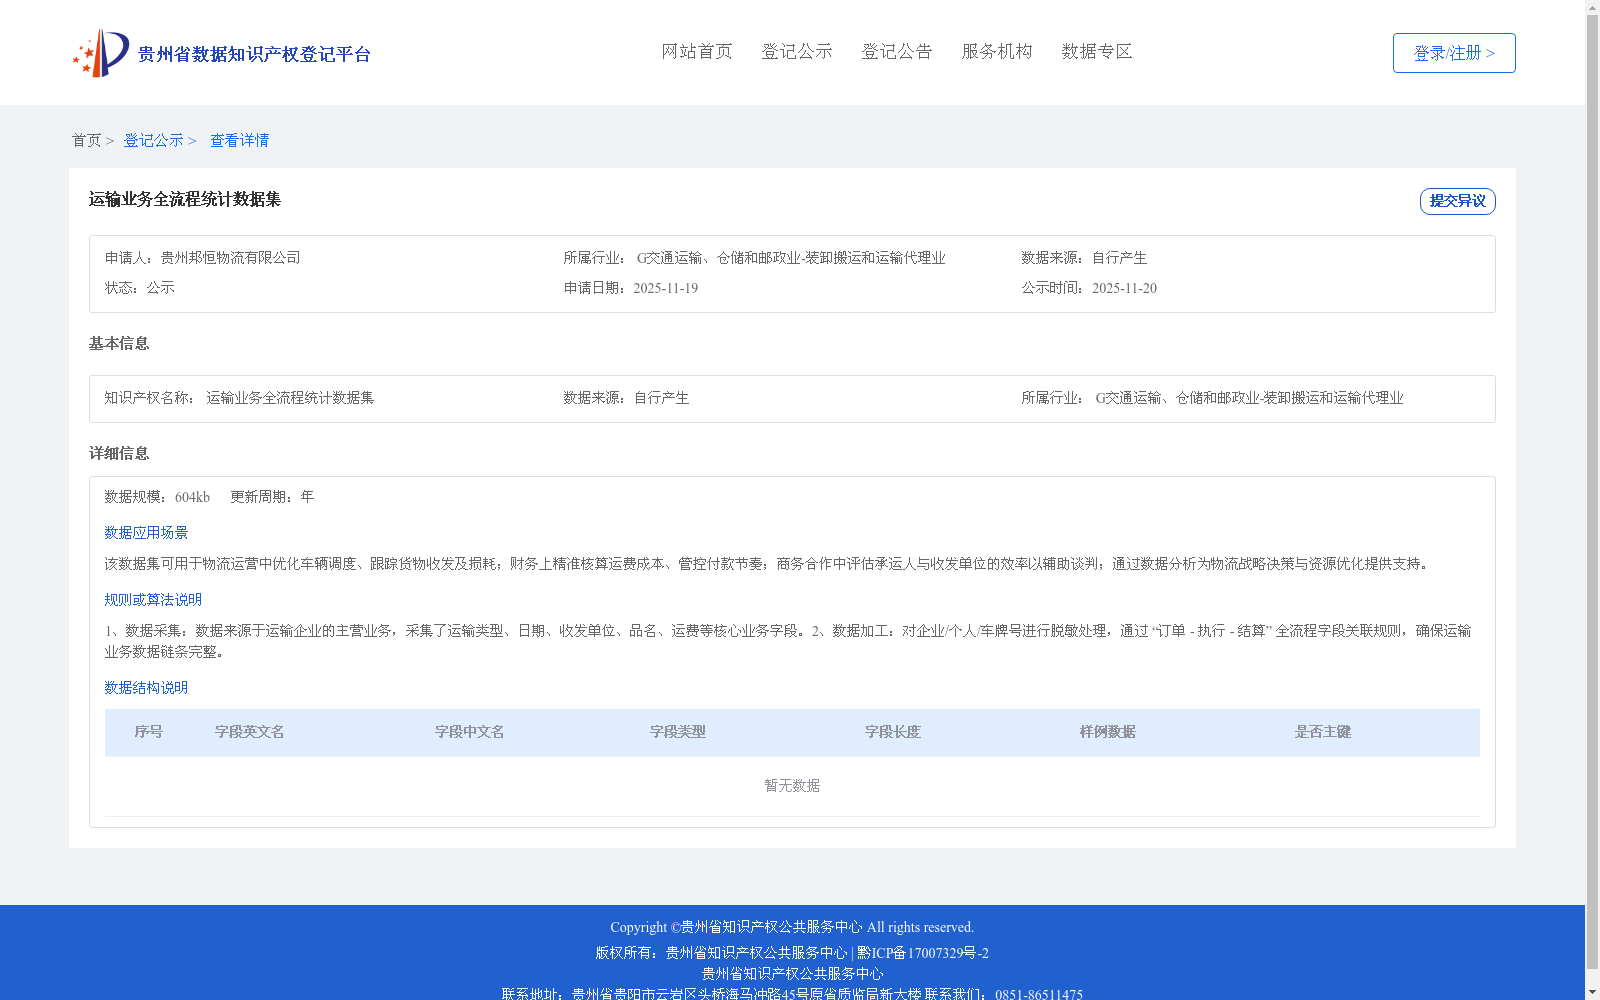Click the 序号 column header
Image resolution: width=1600 pixels, height=1000 pixels.
tap(149, 732)
